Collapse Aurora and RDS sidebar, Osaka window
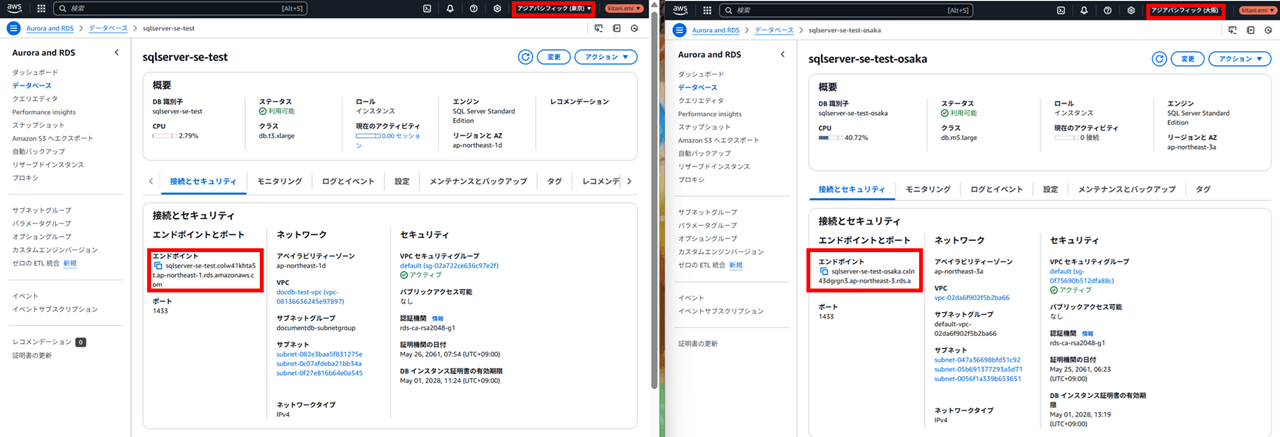Viewport: 1280px width, 437px height. coord(782,53)
